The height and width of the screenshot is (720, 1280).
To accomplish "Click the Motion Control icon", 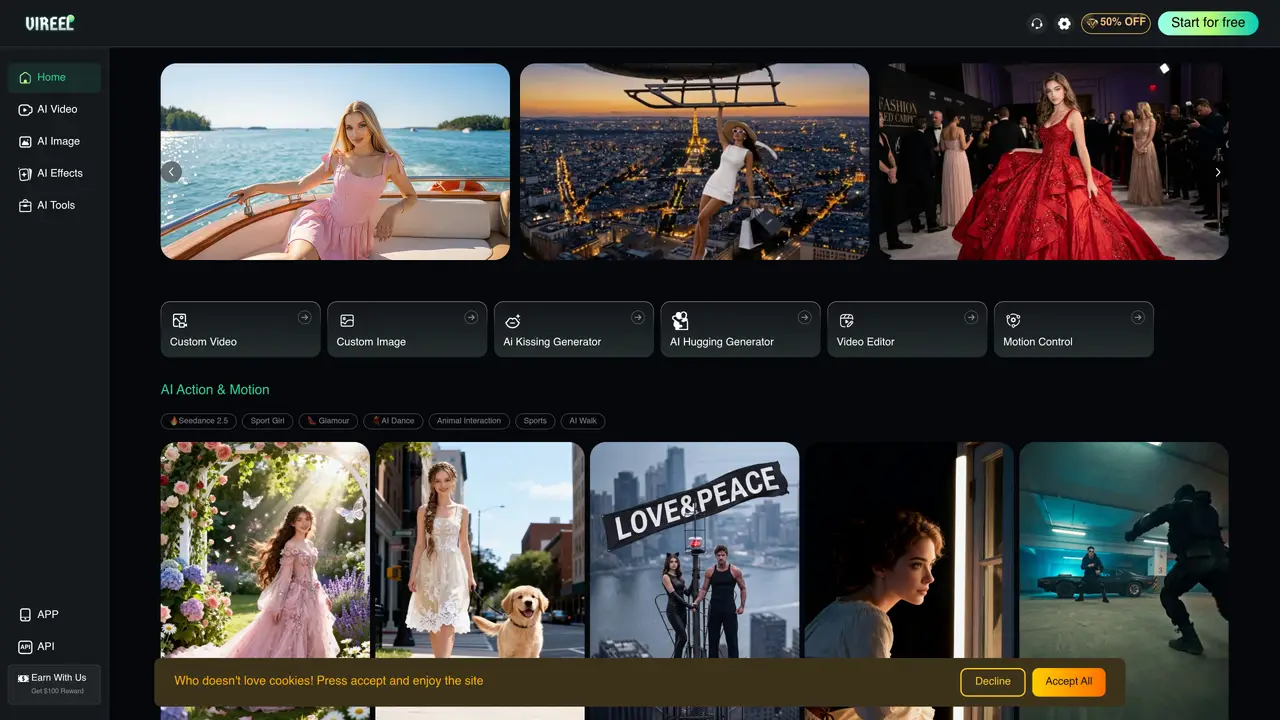I will (x=1013, y=321).
